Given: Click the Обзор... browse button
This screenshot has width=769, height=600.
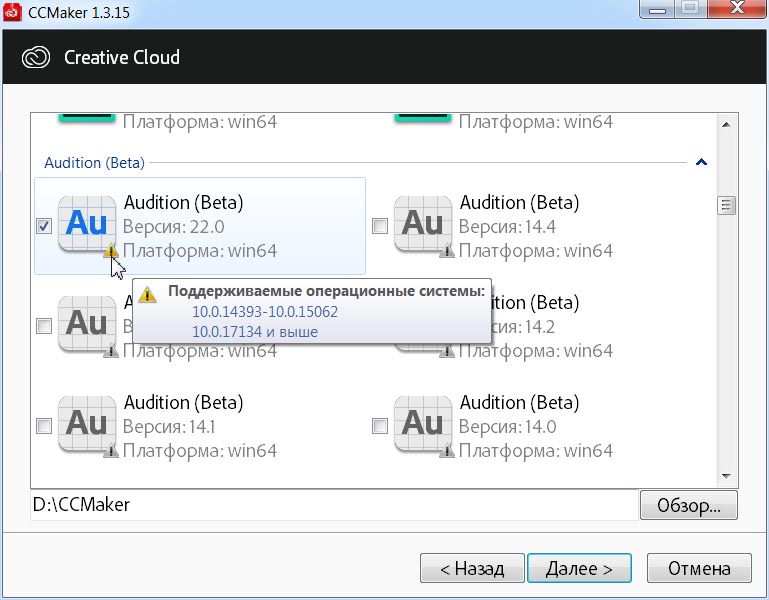Looking at the screenshot, I should tap(689, 505).
